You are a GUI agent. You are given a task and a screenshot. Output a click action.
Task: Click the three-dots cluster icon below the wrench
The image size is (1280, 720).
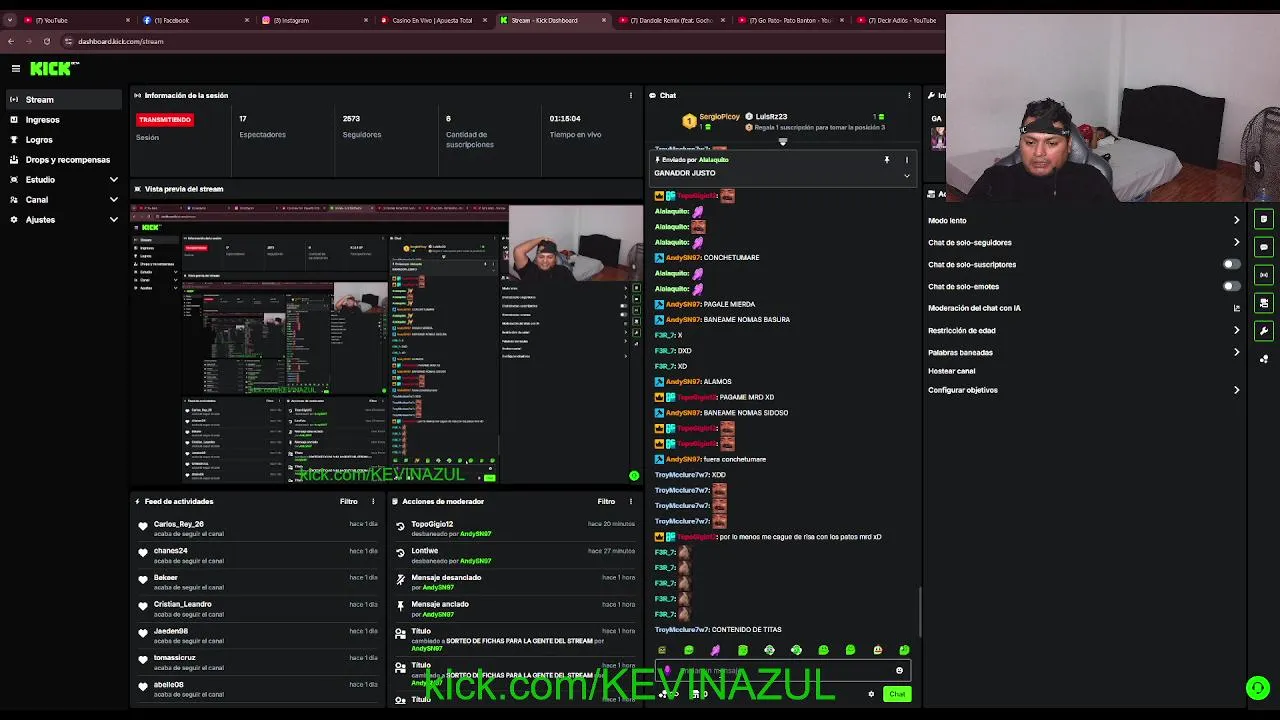click(1264, 359)
